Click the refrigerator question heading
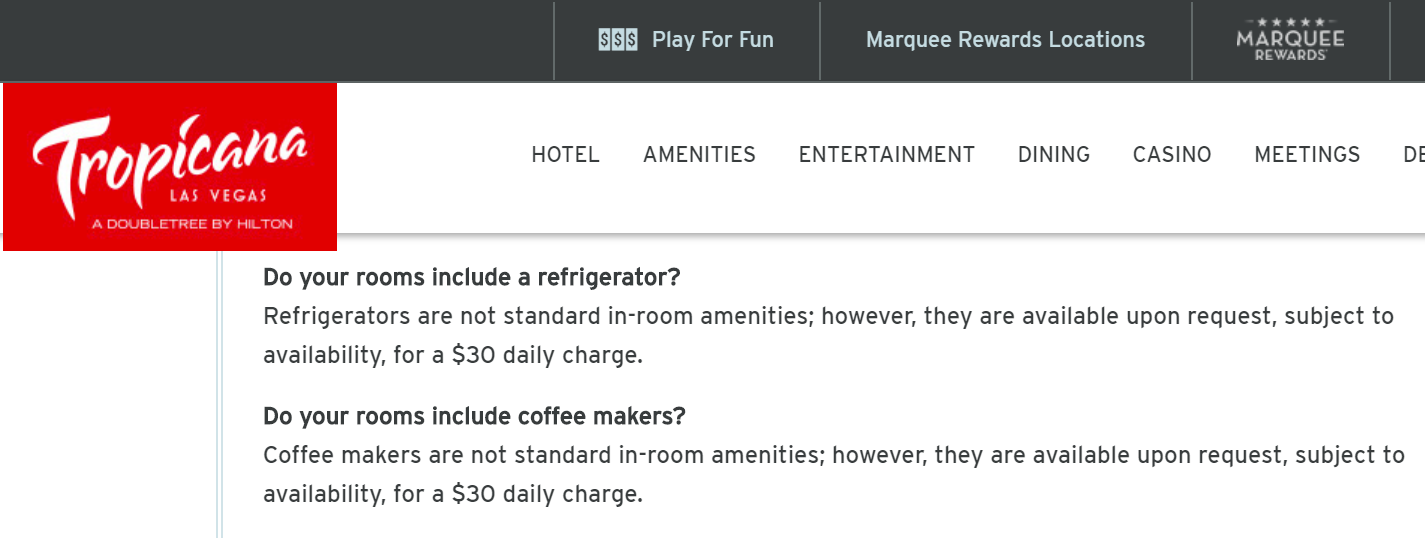 [472, 277]
